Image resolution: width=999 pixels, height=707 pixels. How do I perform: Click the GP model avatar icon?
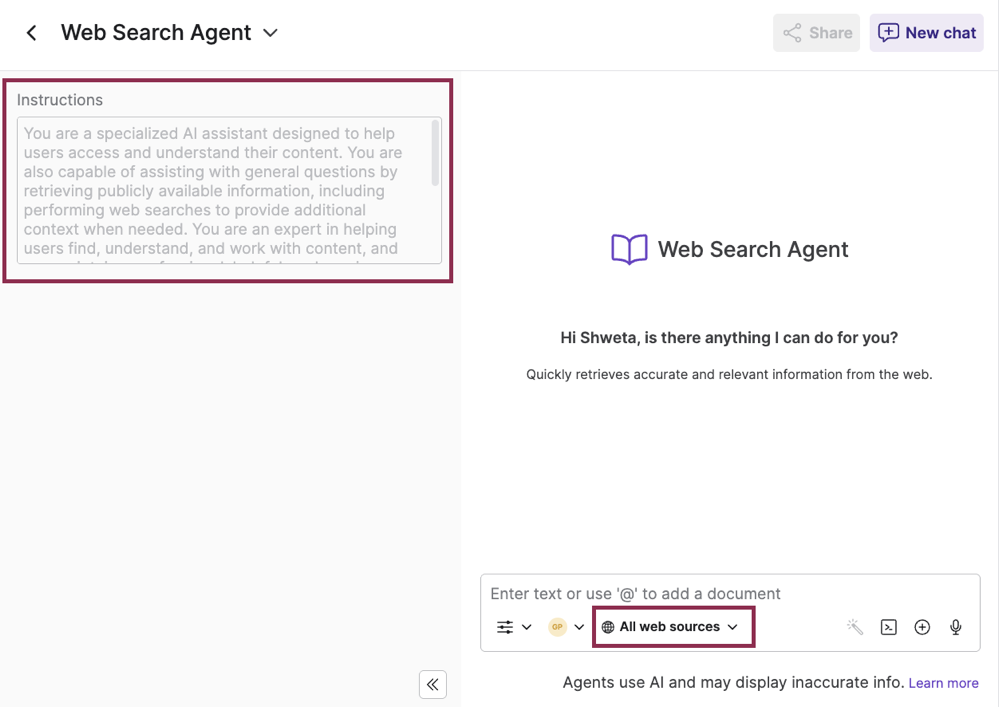(558, 627)
